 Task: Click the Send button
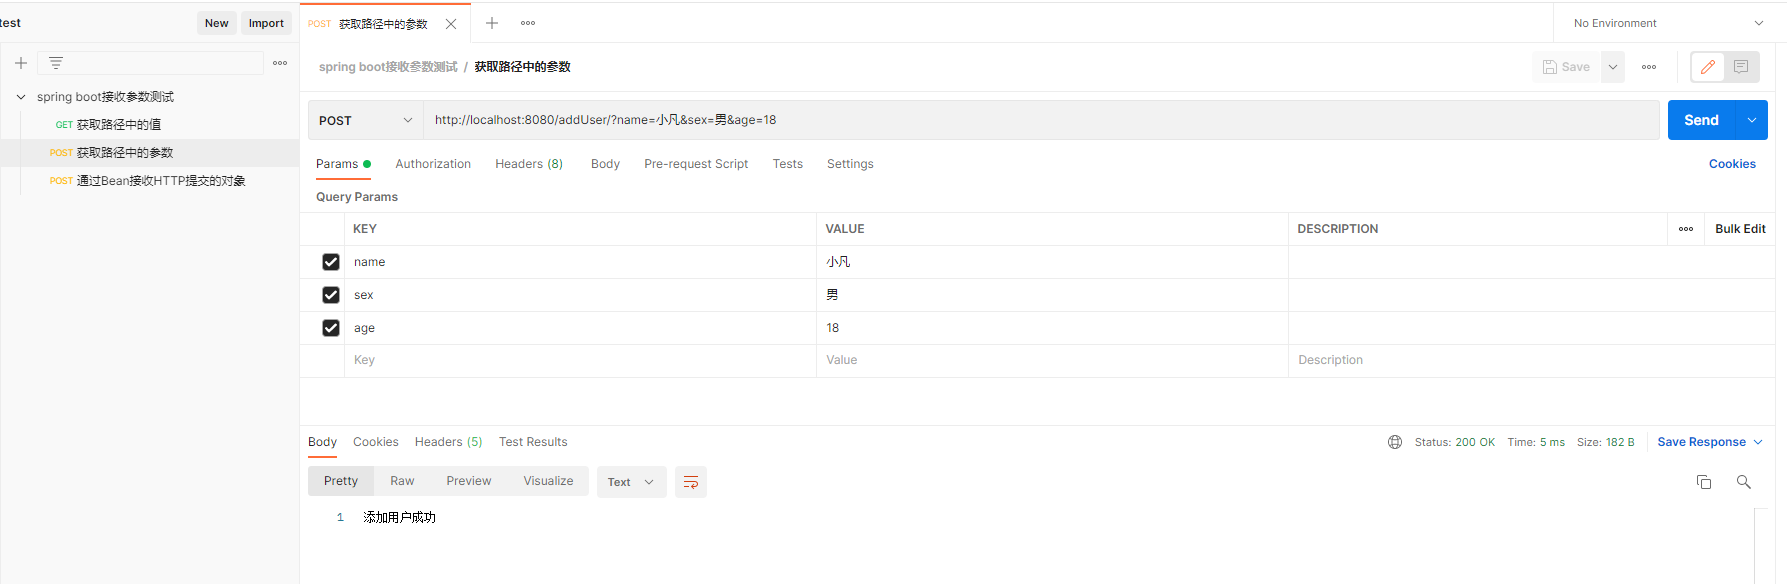[1701, 120]
